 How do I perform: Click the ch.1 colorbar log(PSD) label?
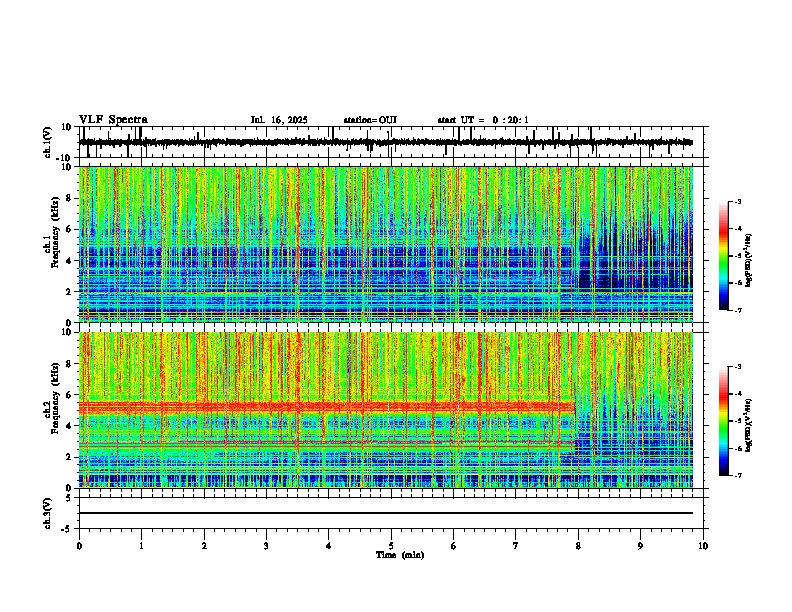tap(749, 261)
